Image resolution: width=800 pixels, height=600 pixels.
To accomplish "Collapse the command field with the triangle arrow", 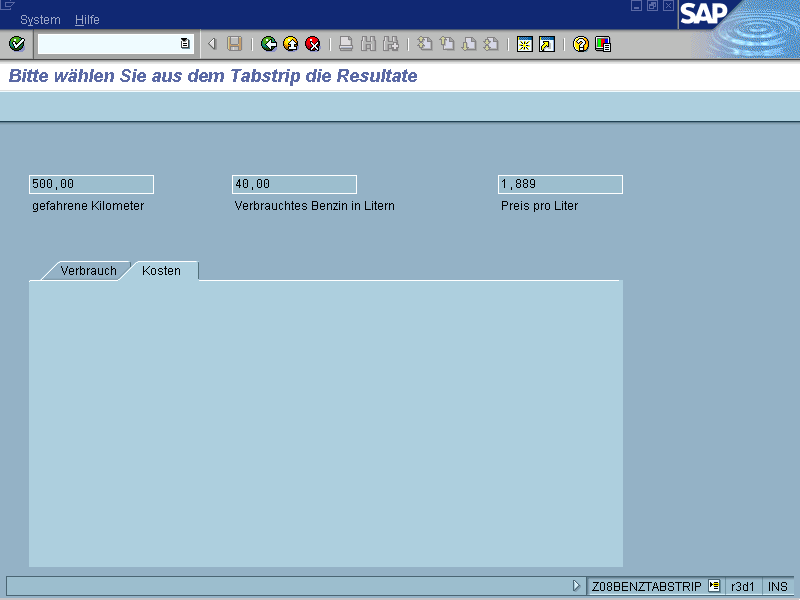I will [212, 44].
